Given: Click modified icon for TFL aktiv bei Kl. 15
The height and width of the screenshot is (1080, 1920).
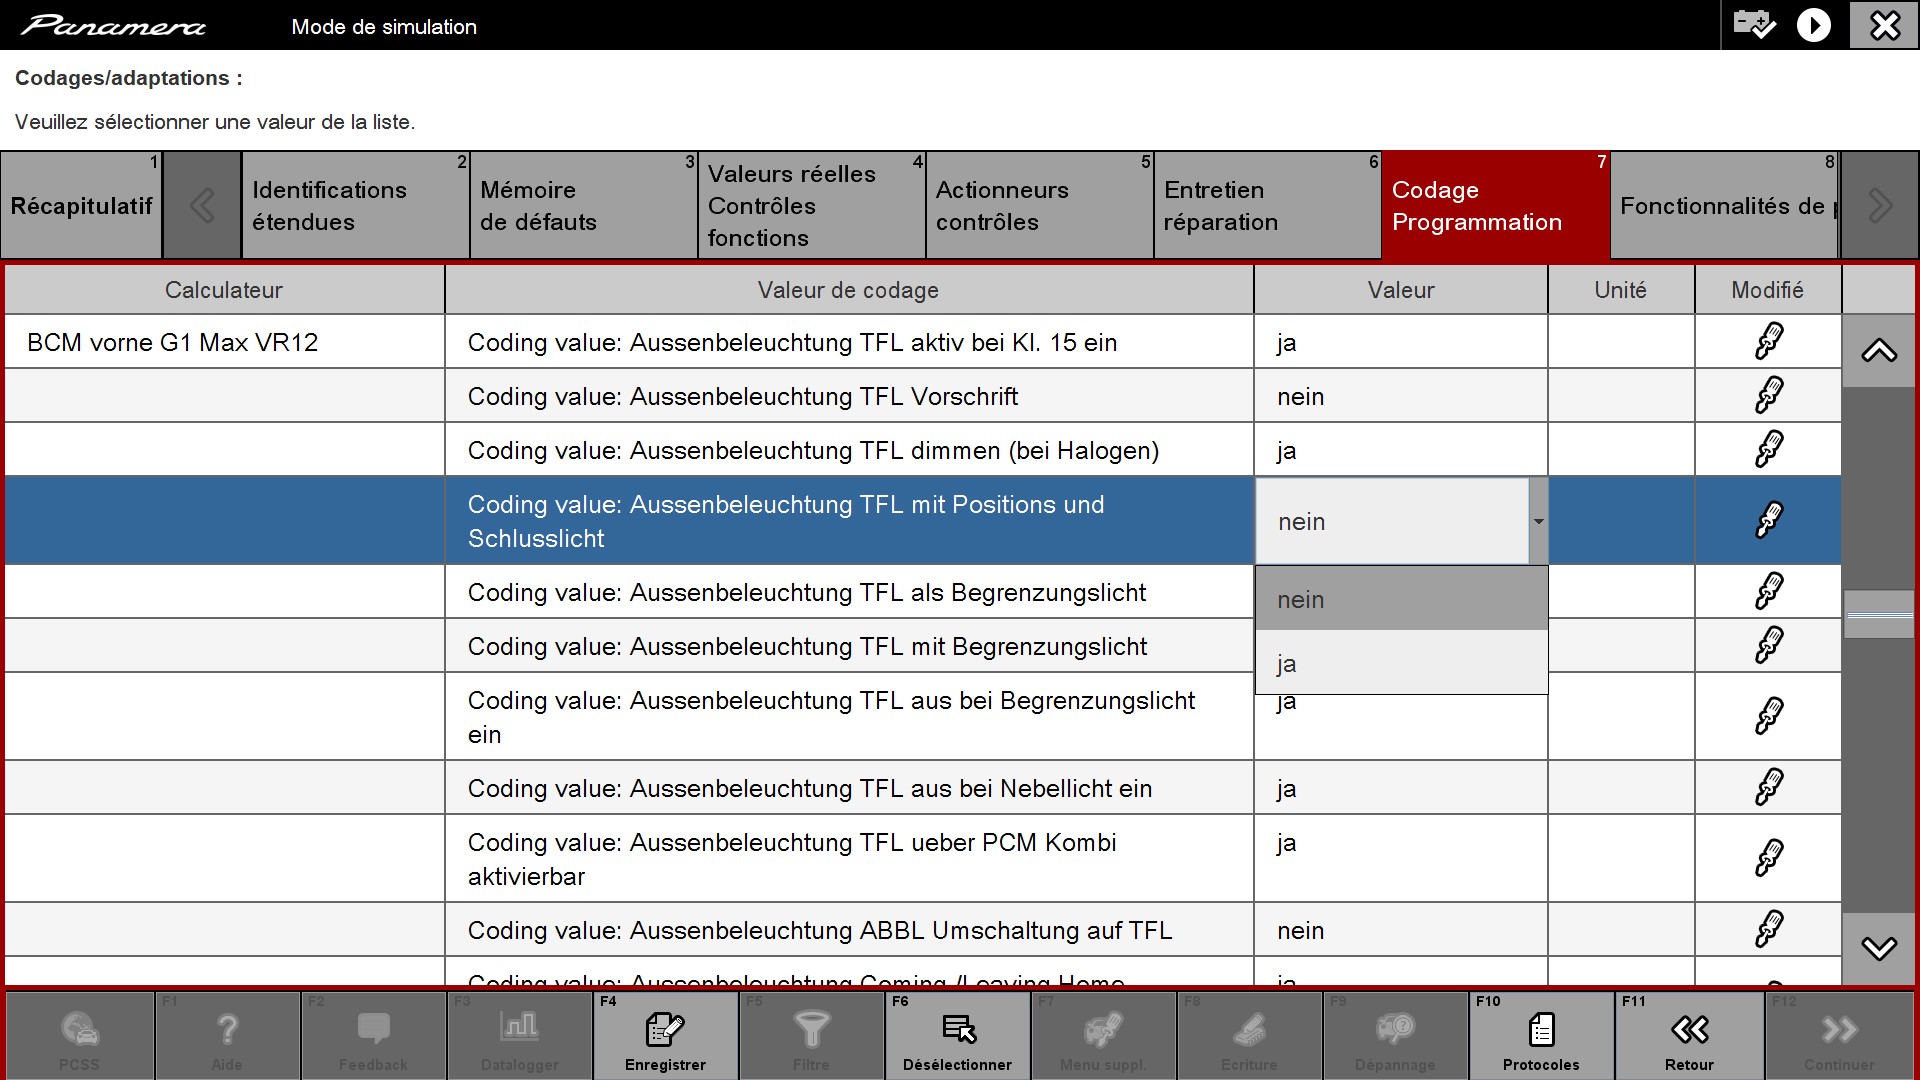Looking at the screenshot, I should (x=1769, y=341).
